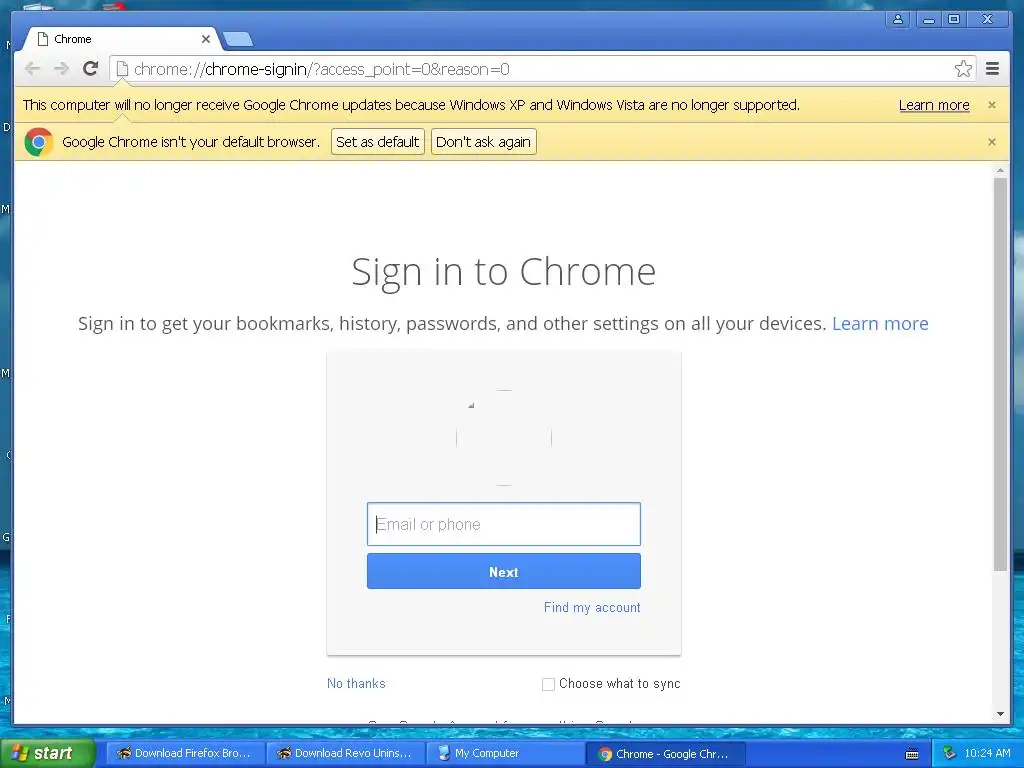Select the Chrome tab

(121, 39)
